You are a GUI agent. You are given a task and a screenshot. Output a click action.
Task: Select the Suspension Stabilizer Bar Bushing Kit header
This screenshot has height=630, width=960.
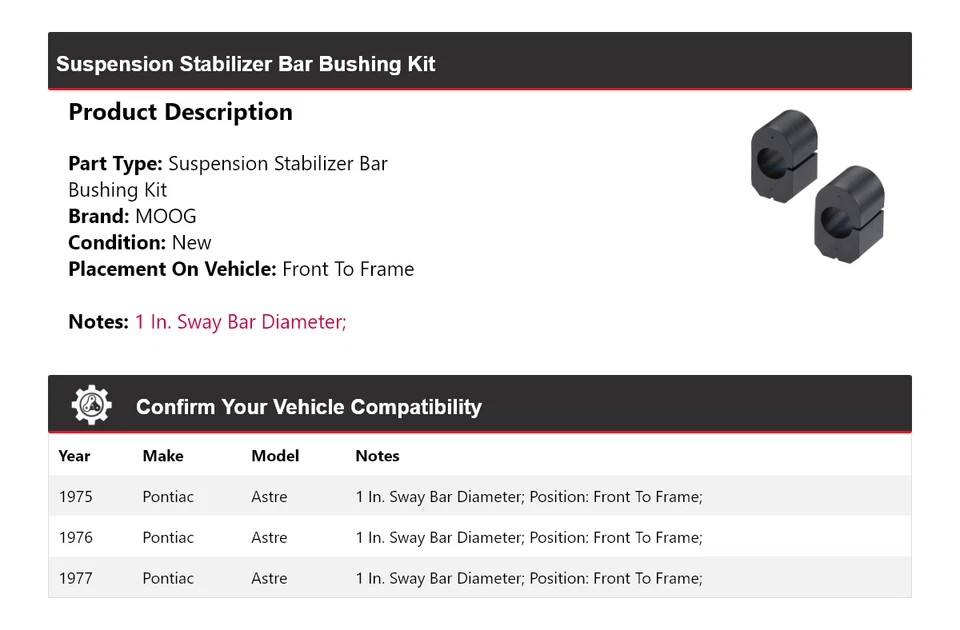pyautogui.click(x=246, y=64)
